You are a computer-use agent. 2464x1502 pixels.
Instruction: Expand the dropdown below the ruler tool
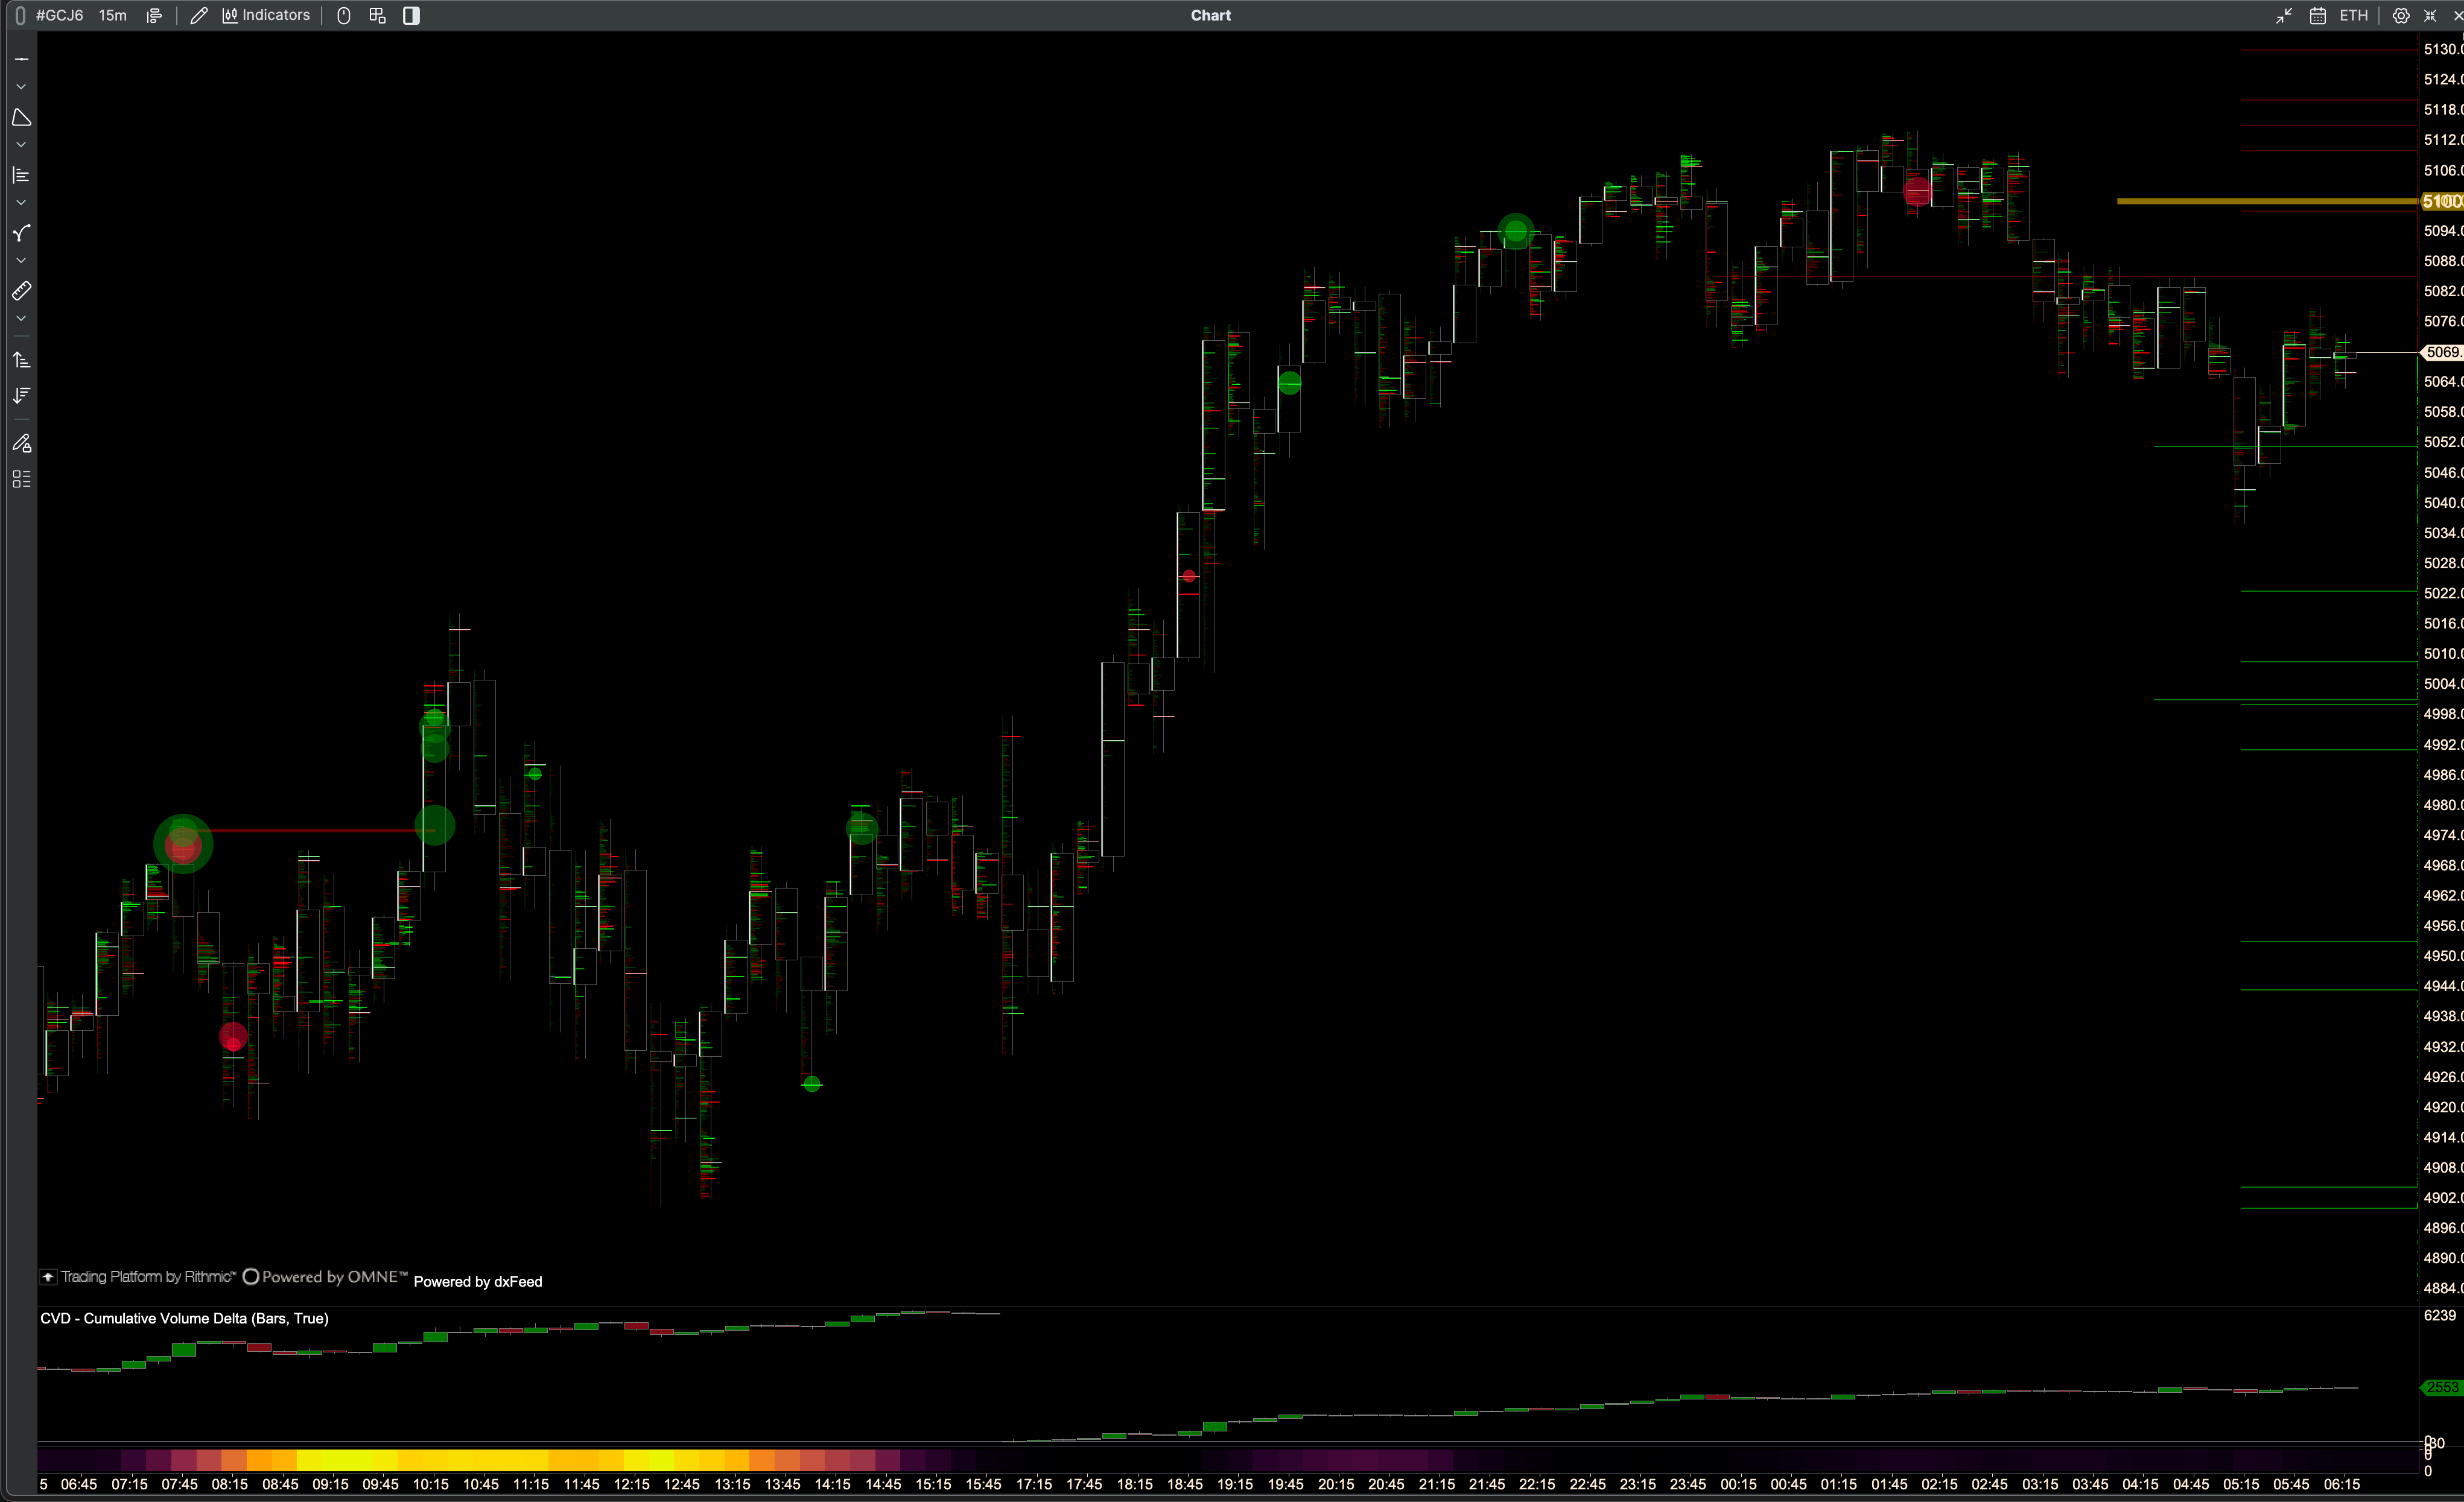pos(21,319)
